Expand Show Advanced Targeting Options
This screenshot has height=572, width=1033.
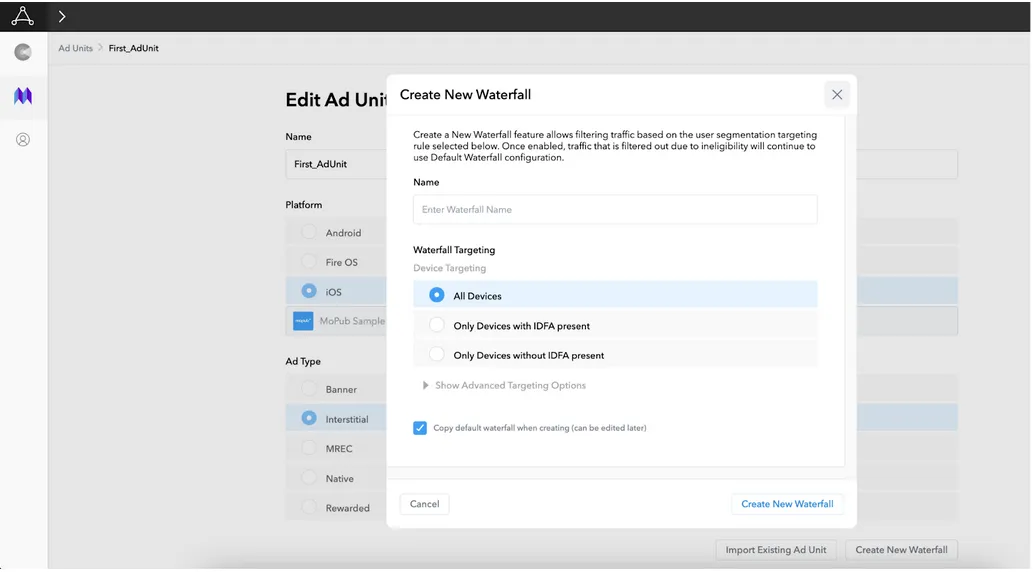click(504, 386)
